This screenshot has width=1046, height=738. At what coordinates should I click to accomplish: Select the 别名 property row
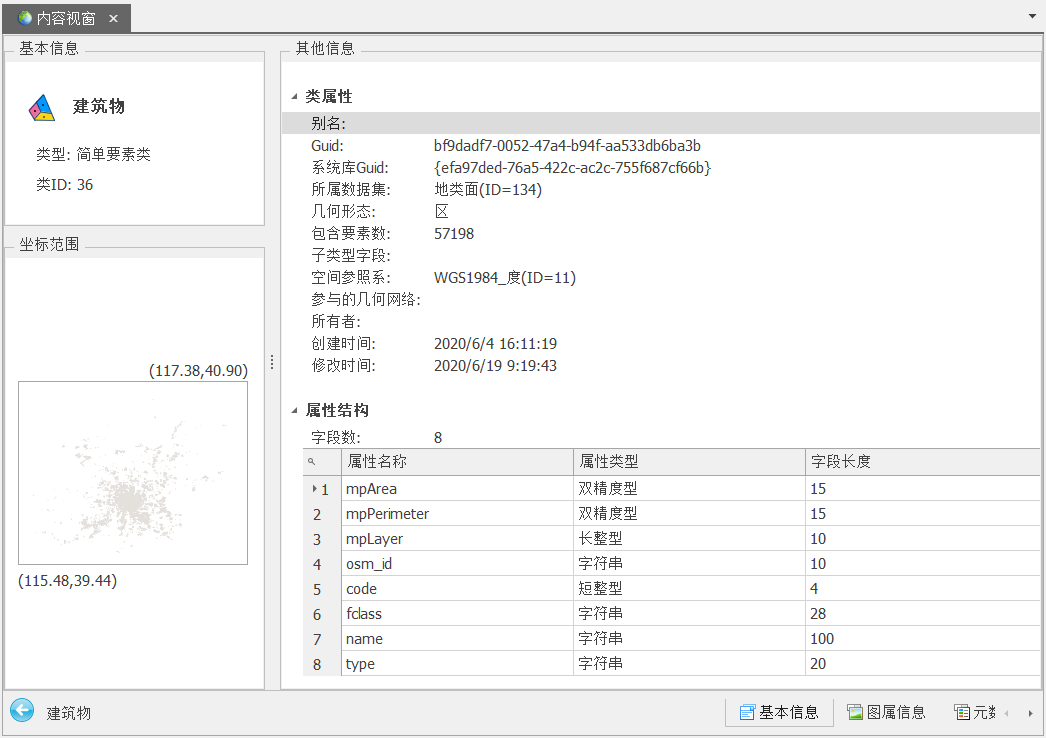(x=660, y=124)
